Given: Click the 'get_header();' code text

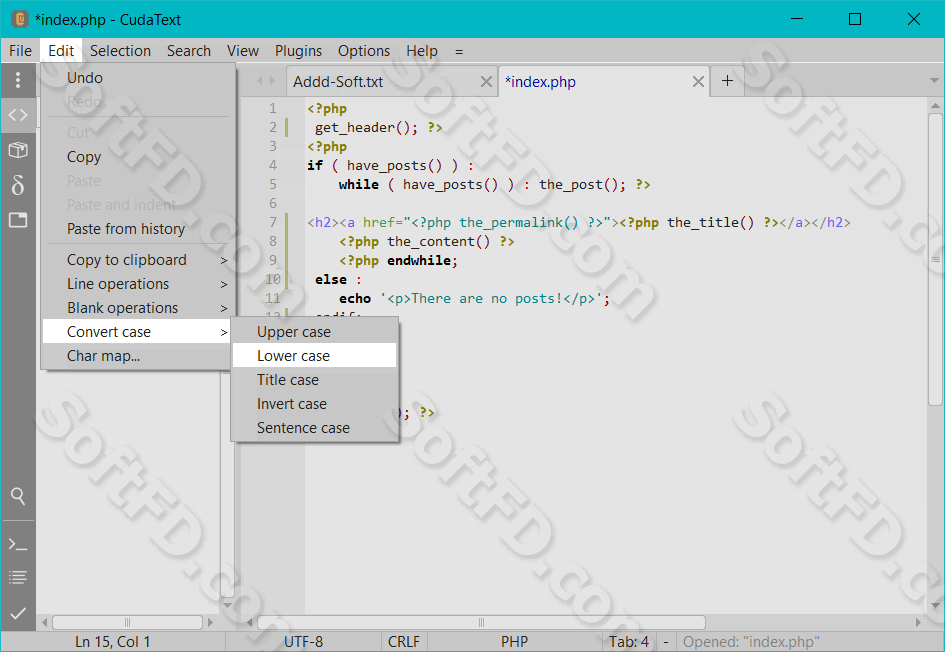Looking at the screenshot, I should pyautogui.click(x=366, y=128).
